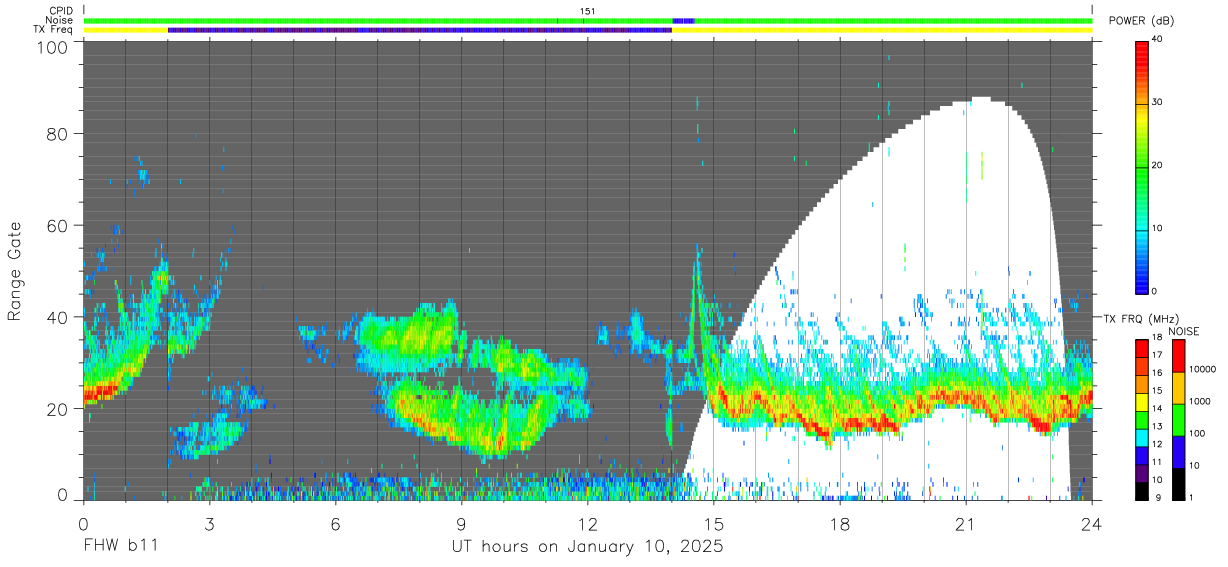Click the 21 tick label on the UT hours axis
1228x567 pixels.
tap(966, 523)
